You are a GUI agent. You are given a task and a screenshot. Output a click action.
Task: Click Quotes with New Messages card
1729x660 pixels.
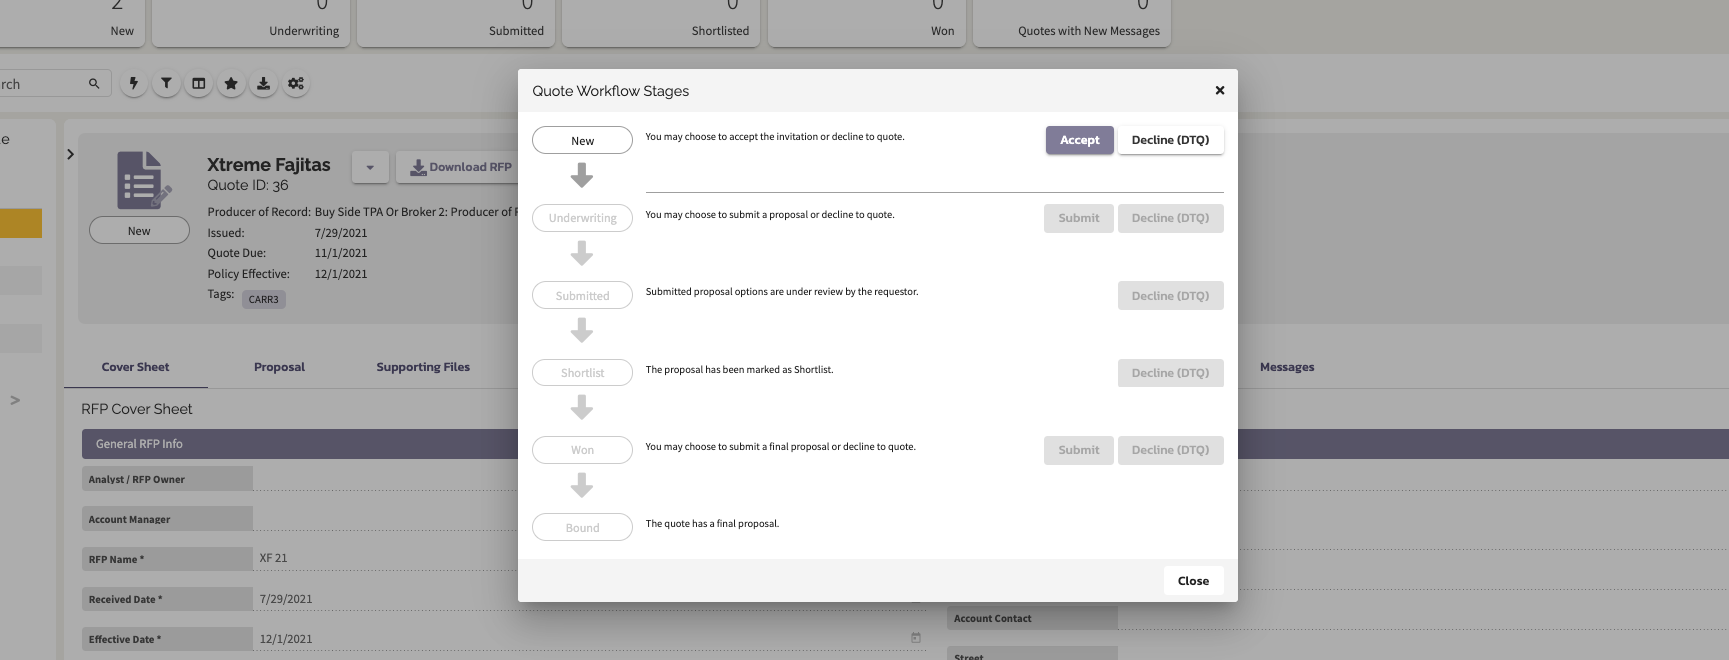click(x=1071, y=22)
